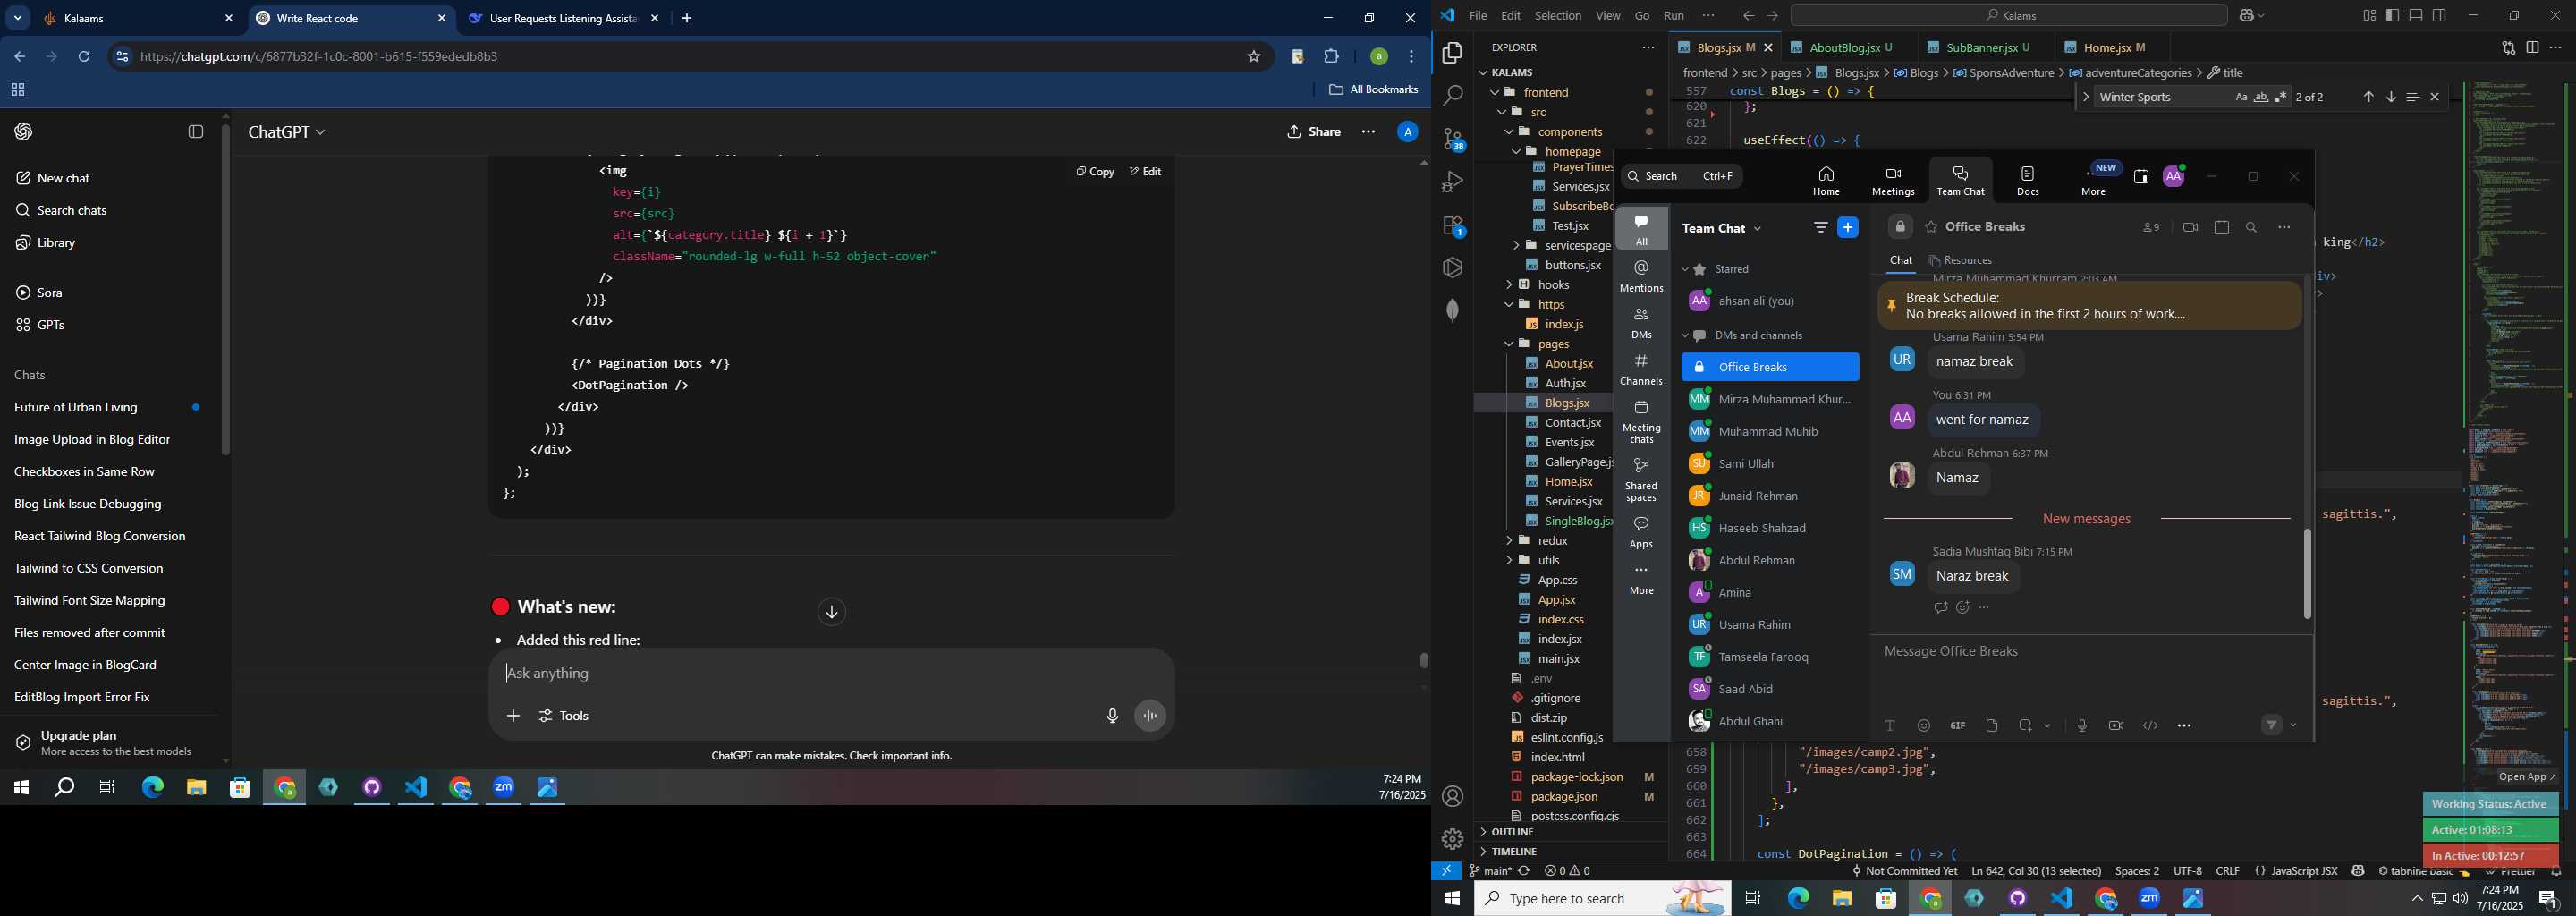Start video meeting from Office Breaks header
The image size is (2576, 916).
coord(2190,228)
